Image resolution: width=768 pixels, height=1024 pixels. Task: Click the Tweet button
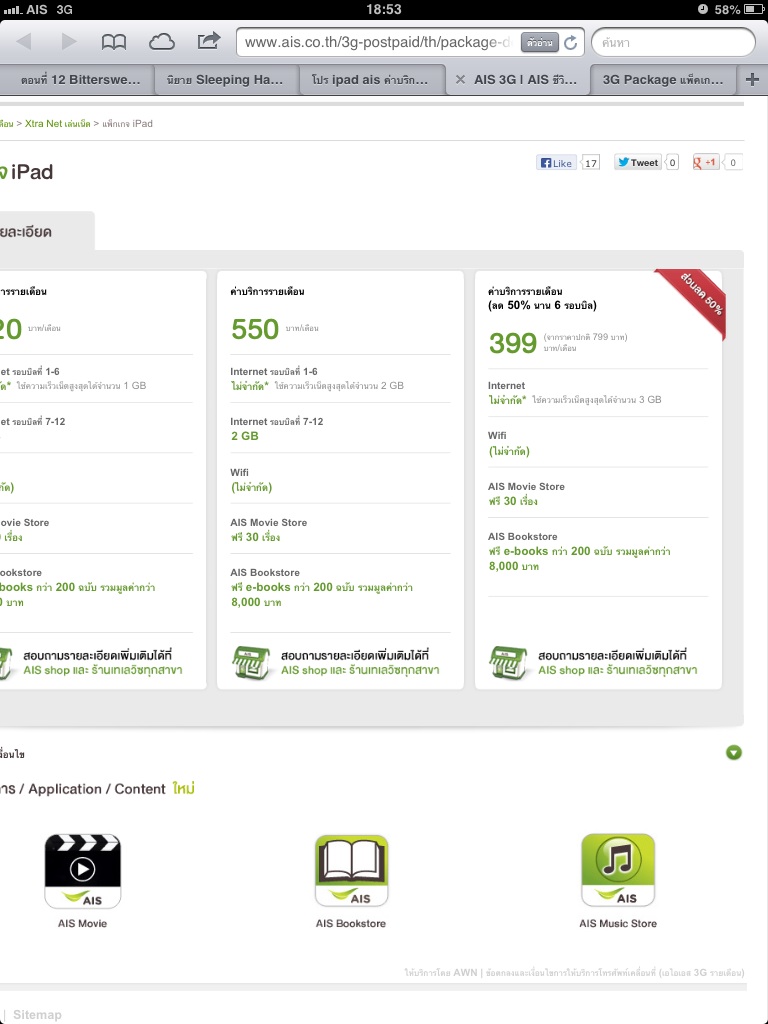pos(638,163)
